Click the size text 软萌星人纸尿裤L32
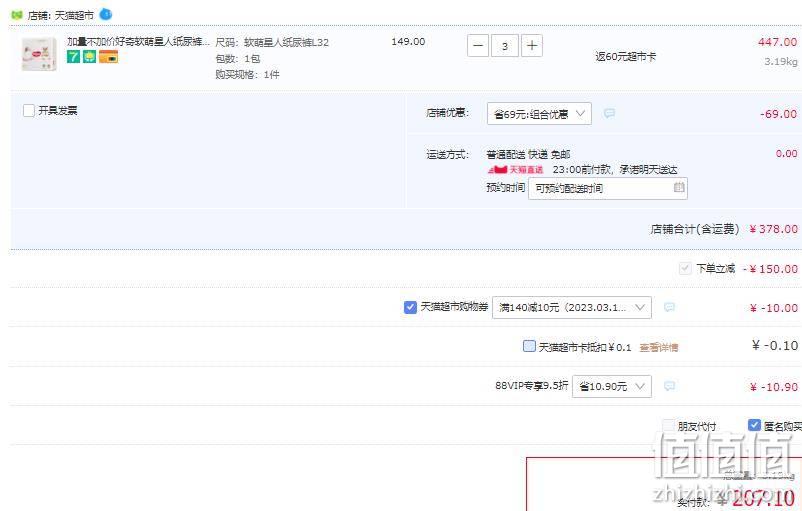 click(286, 42)
